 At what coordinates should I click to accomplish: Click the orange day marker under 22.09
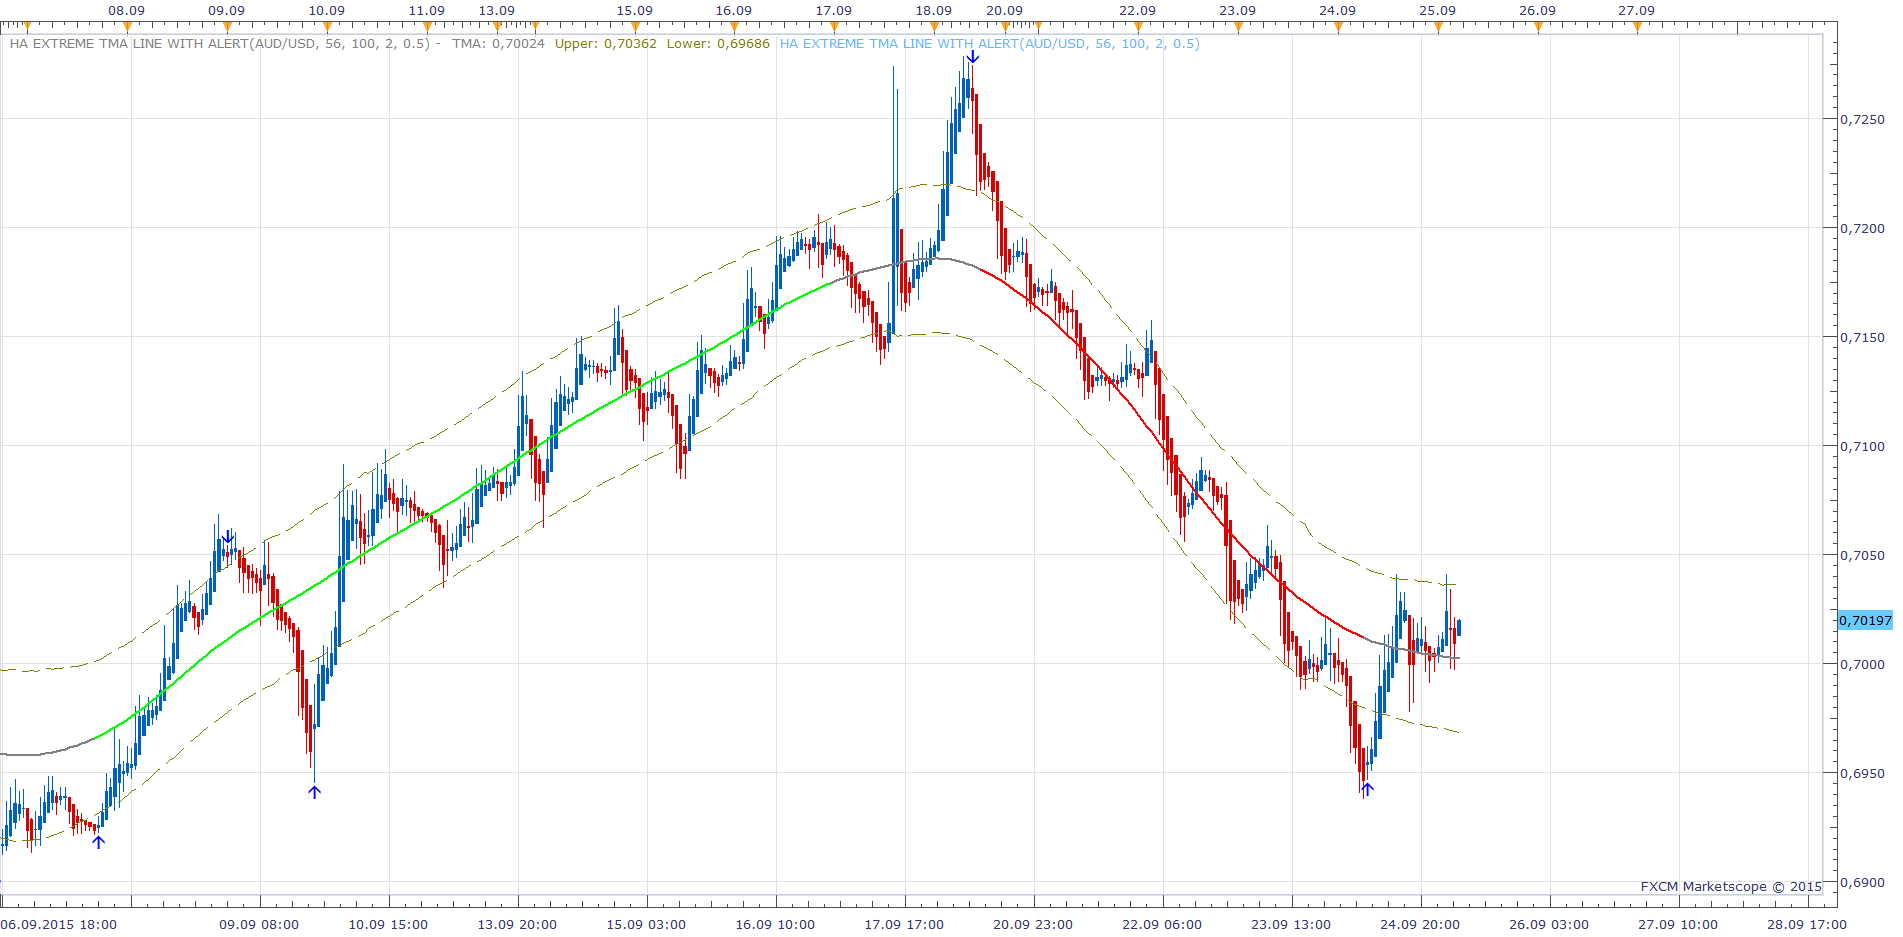click(x=1138, y=27)
